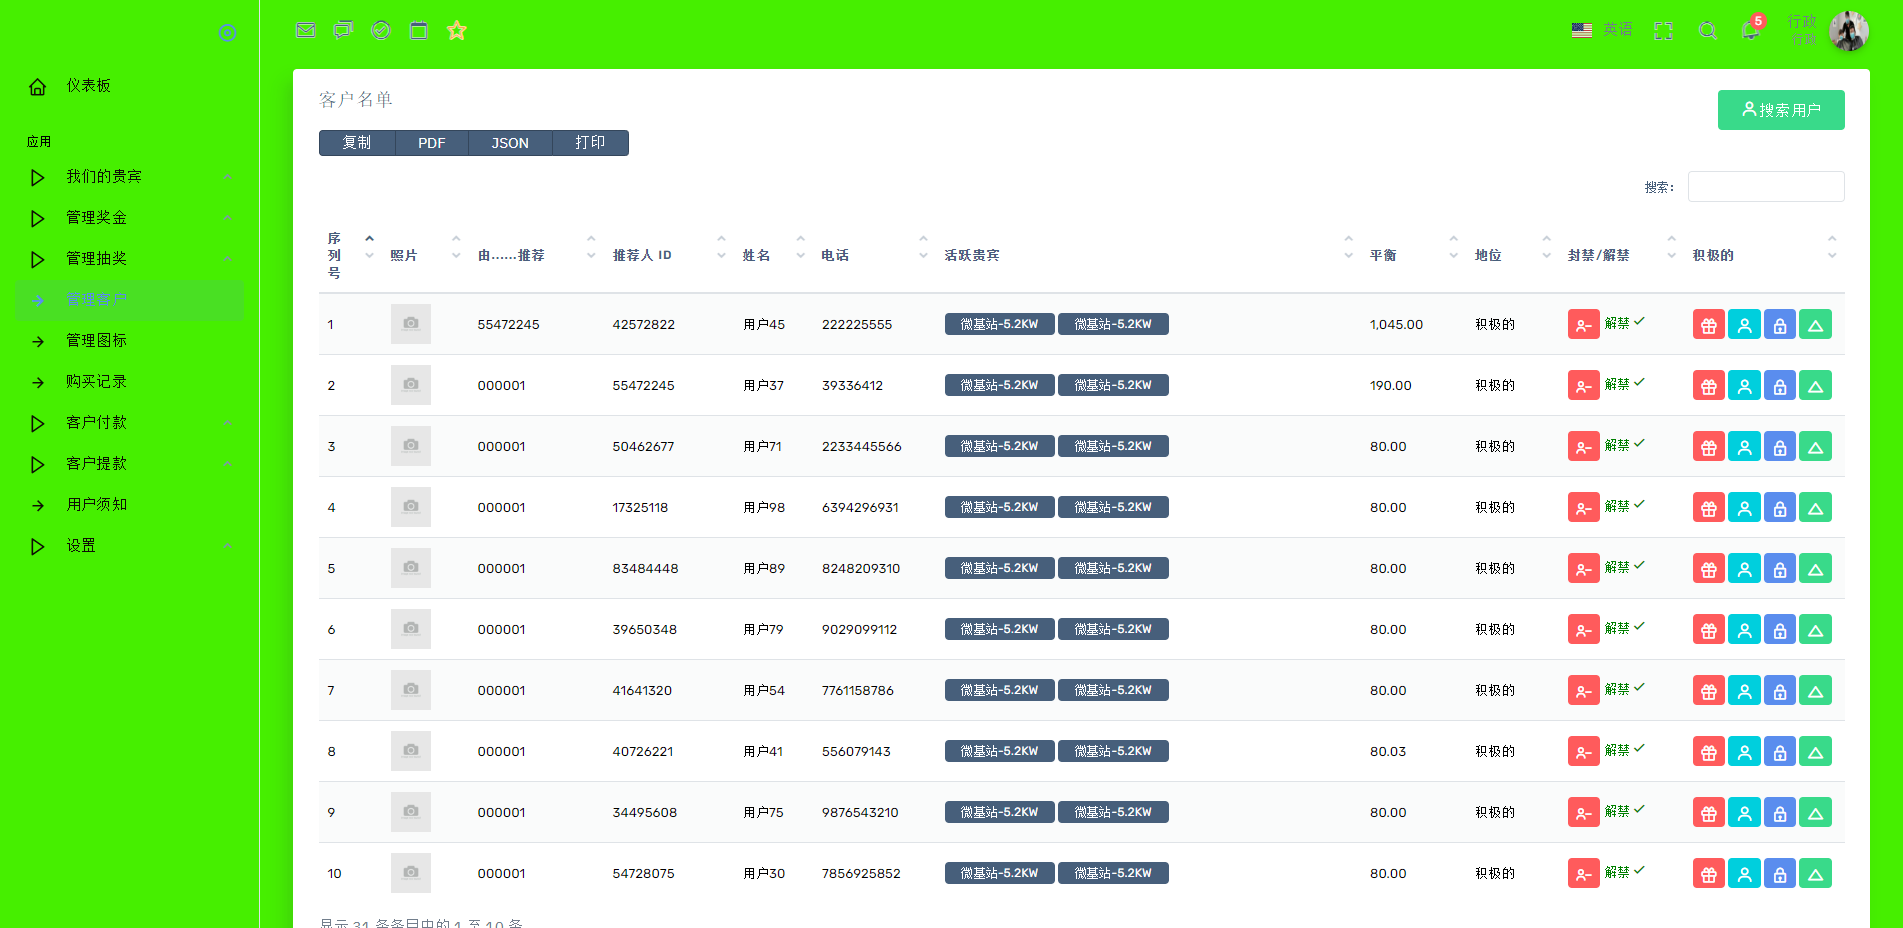Open the calendar icon in top toolbar
The image size is (1903, 928).
pyautogui.click(x=419, y=30)
